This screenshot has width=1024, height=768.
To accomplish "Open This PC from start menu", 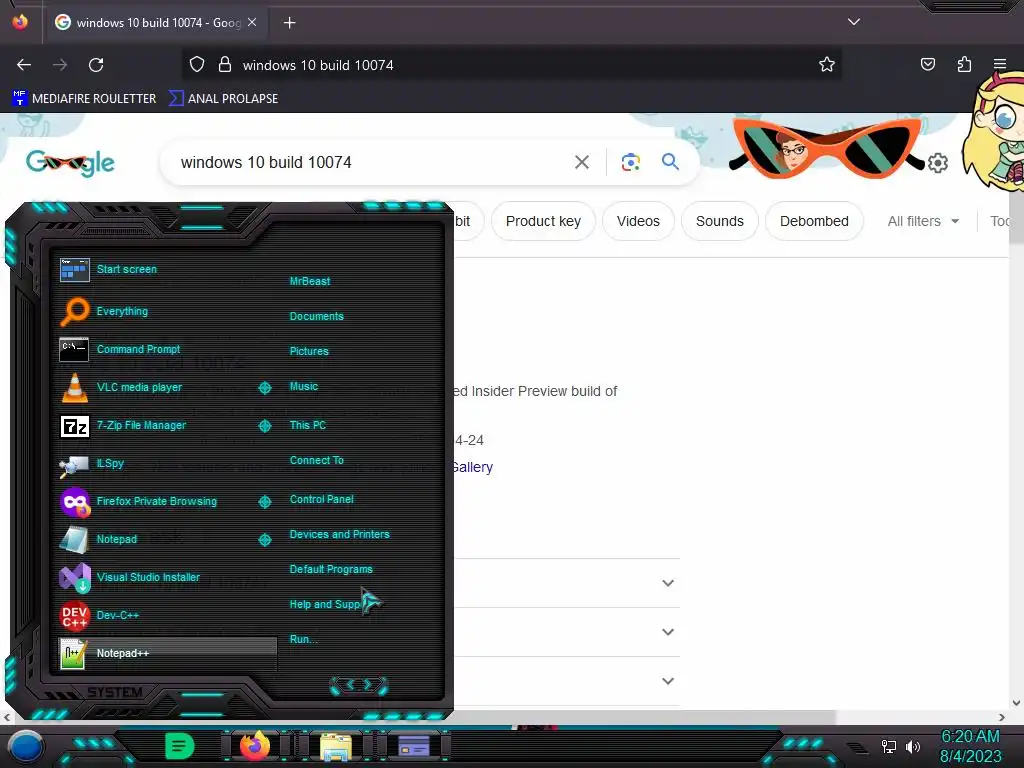I will 308,425.
